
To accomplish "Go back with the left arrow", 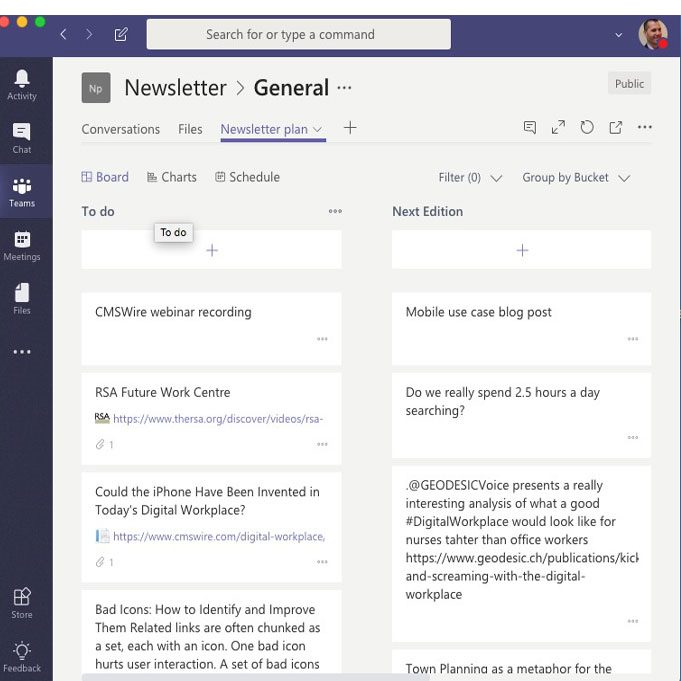I will (63, 34).
